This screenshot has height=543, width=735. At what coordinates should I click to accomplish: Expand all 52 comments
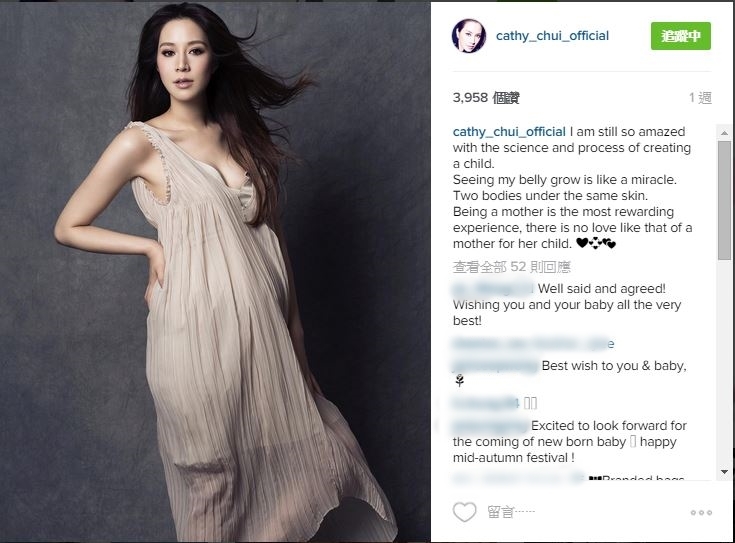point(511,267)
